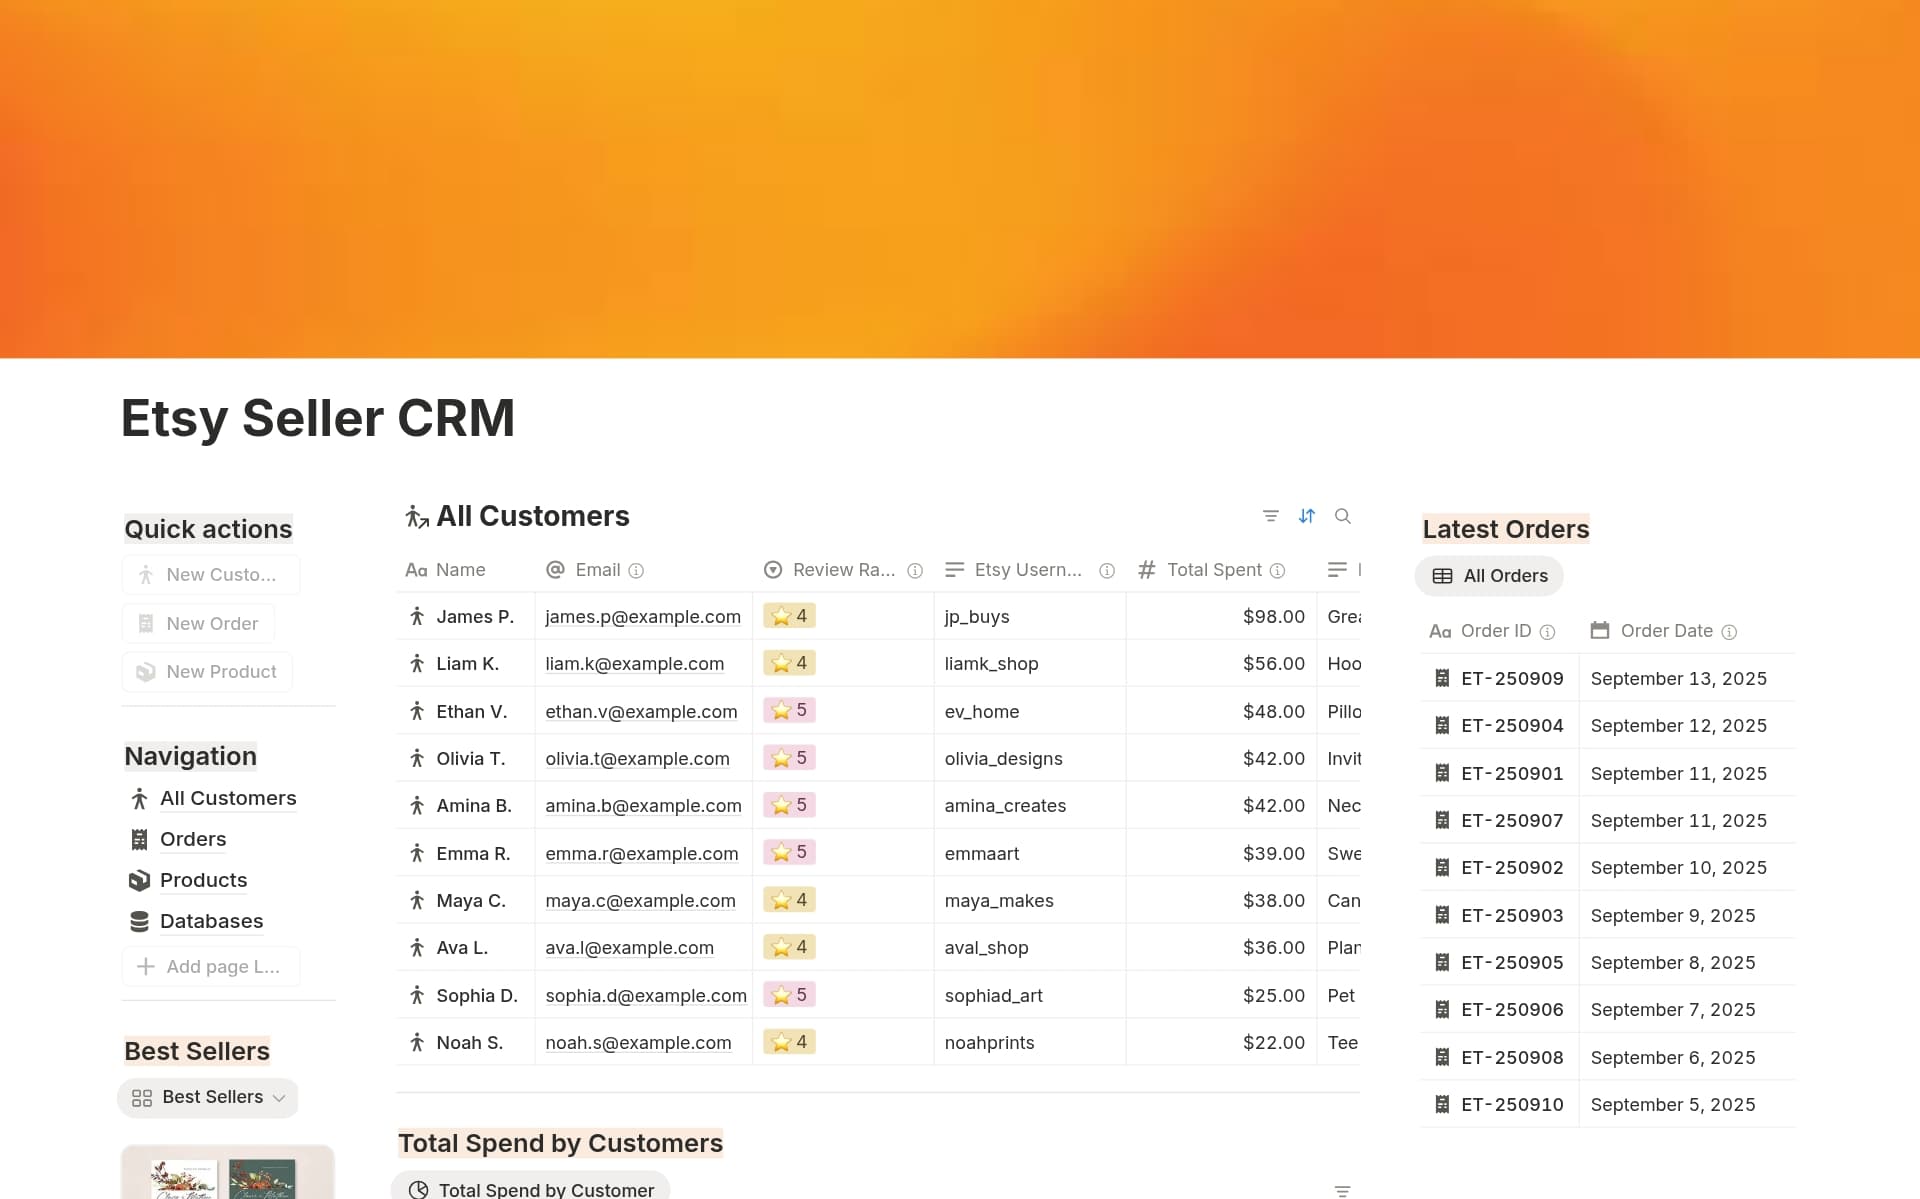The image size is (1920, 1199).
Task: Click the New Order quick action
Action: click(x=197, y=622)
